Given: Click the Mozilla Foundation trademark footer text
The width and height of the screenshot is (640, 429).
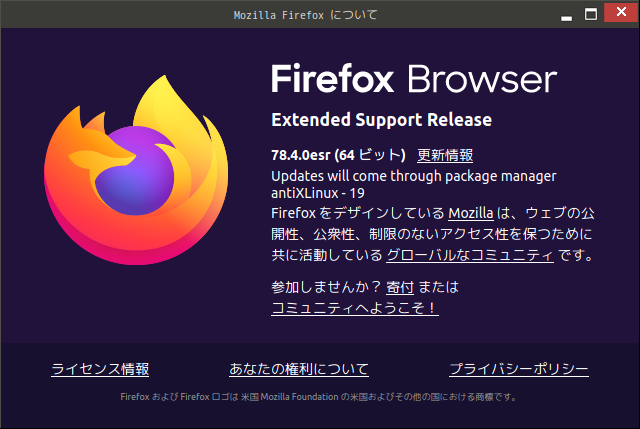Looking at the screenshot, I should coord(319,397).
